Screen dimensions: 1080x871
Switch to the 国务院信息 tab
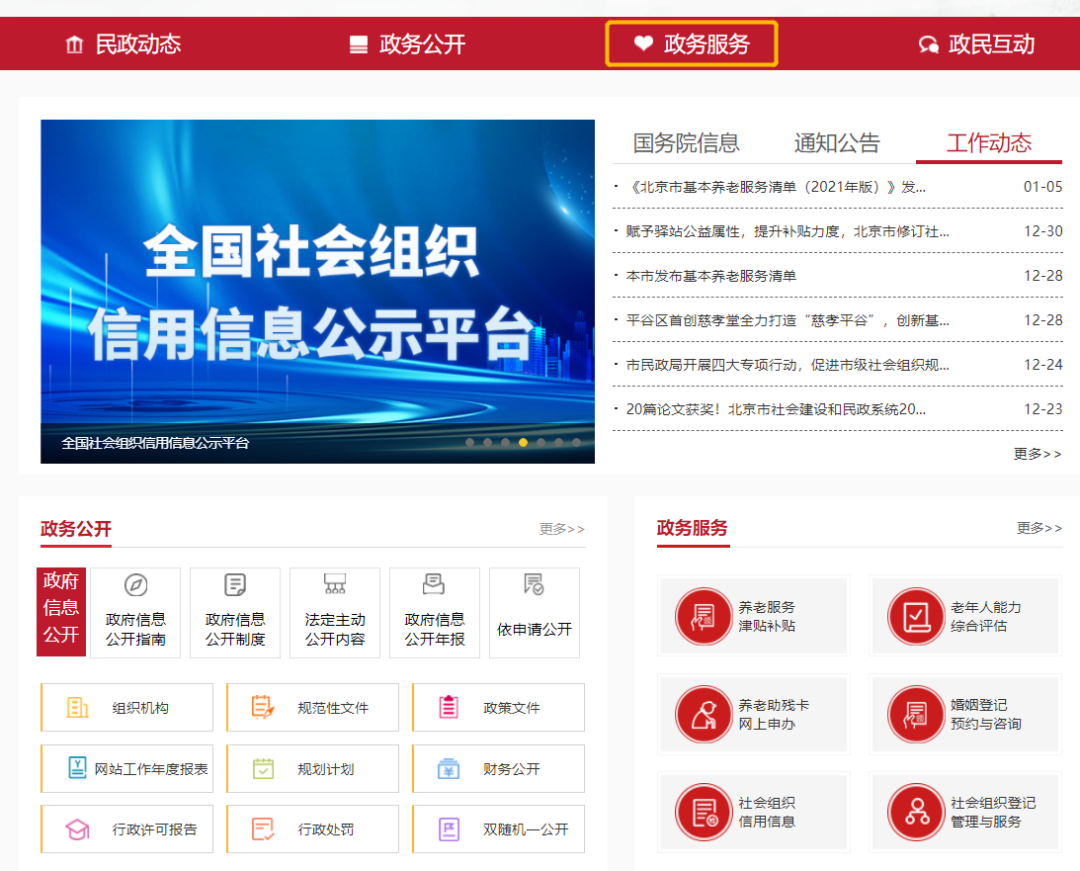[x=686, y=143]
